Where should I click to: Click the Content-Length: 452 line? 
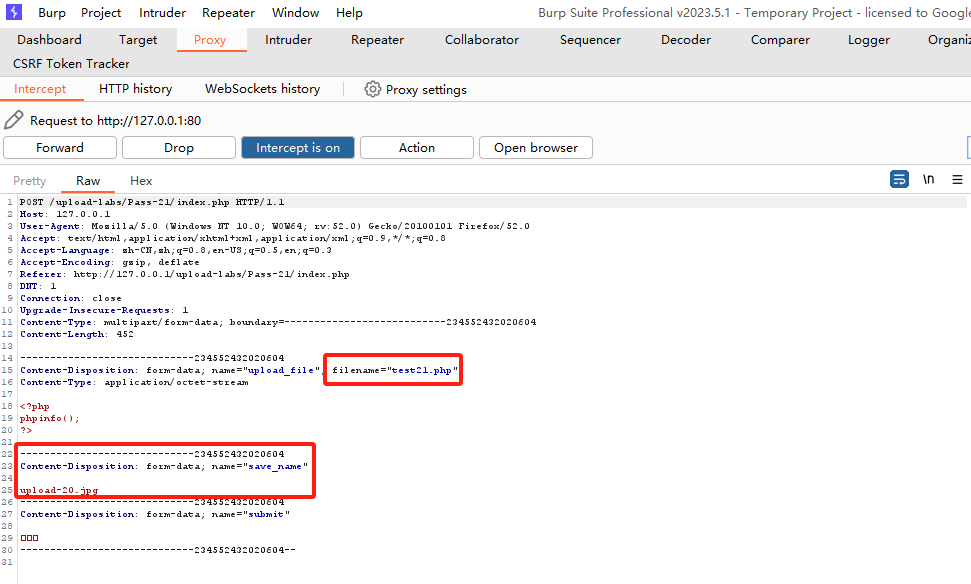(77, 334)
